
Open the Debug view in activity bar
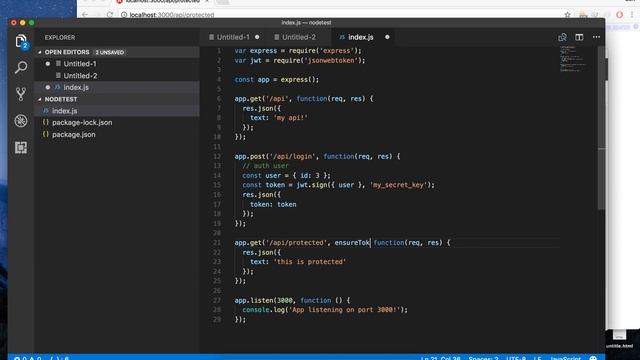(x=21, y=121)
